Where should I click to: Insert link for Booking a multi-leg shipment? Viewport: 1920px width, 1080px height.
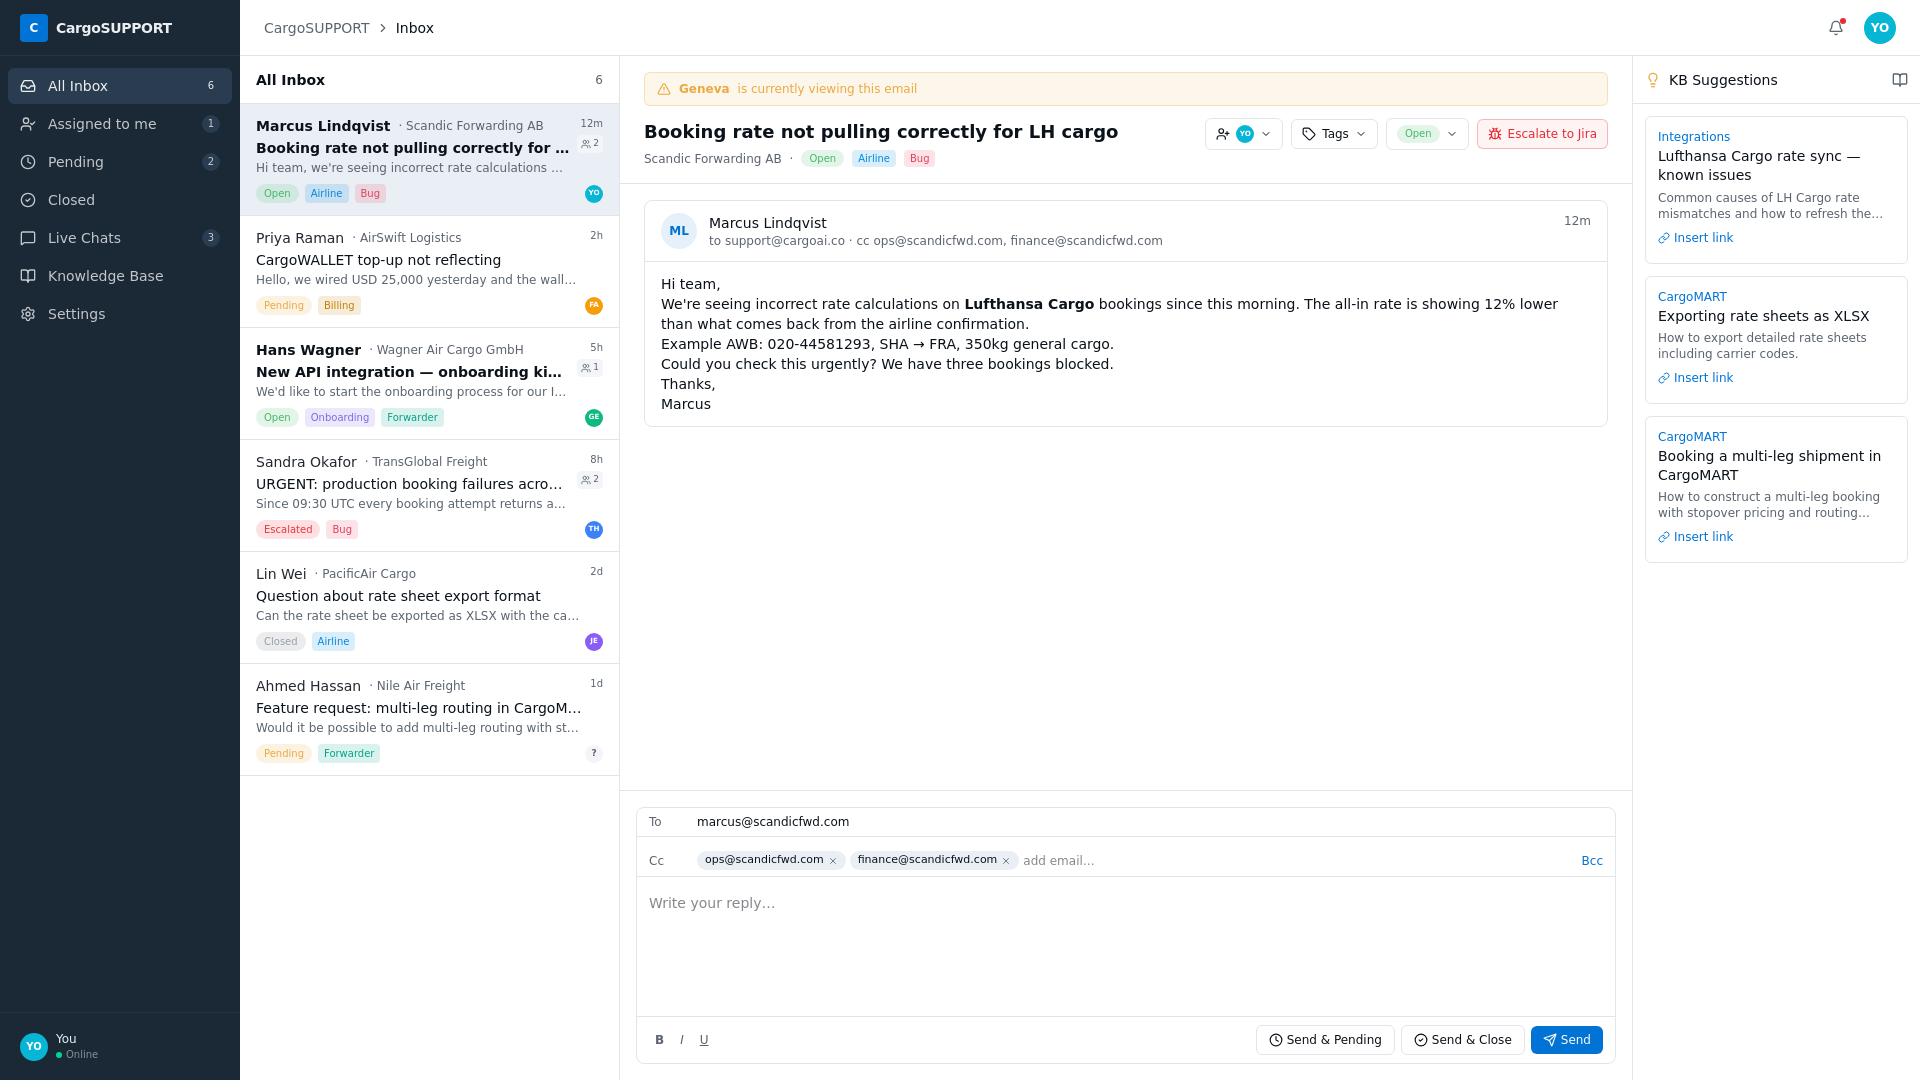(x=1695, y=537)
